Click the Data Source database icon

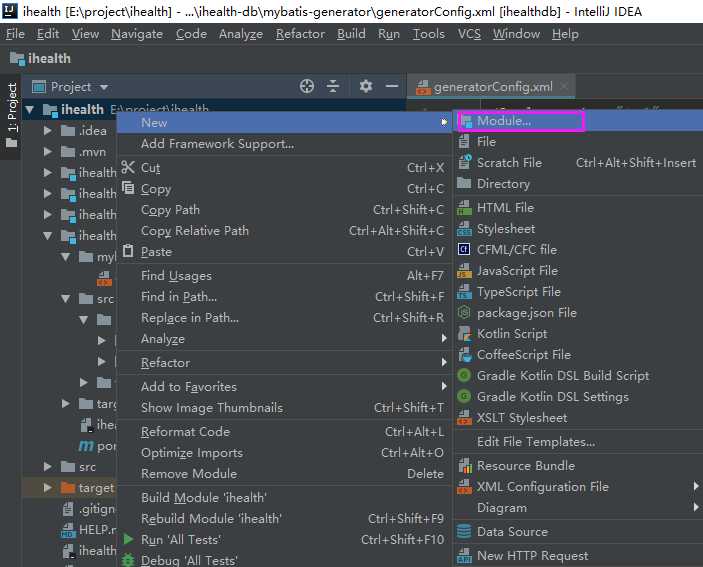click(x=464, y=532)
